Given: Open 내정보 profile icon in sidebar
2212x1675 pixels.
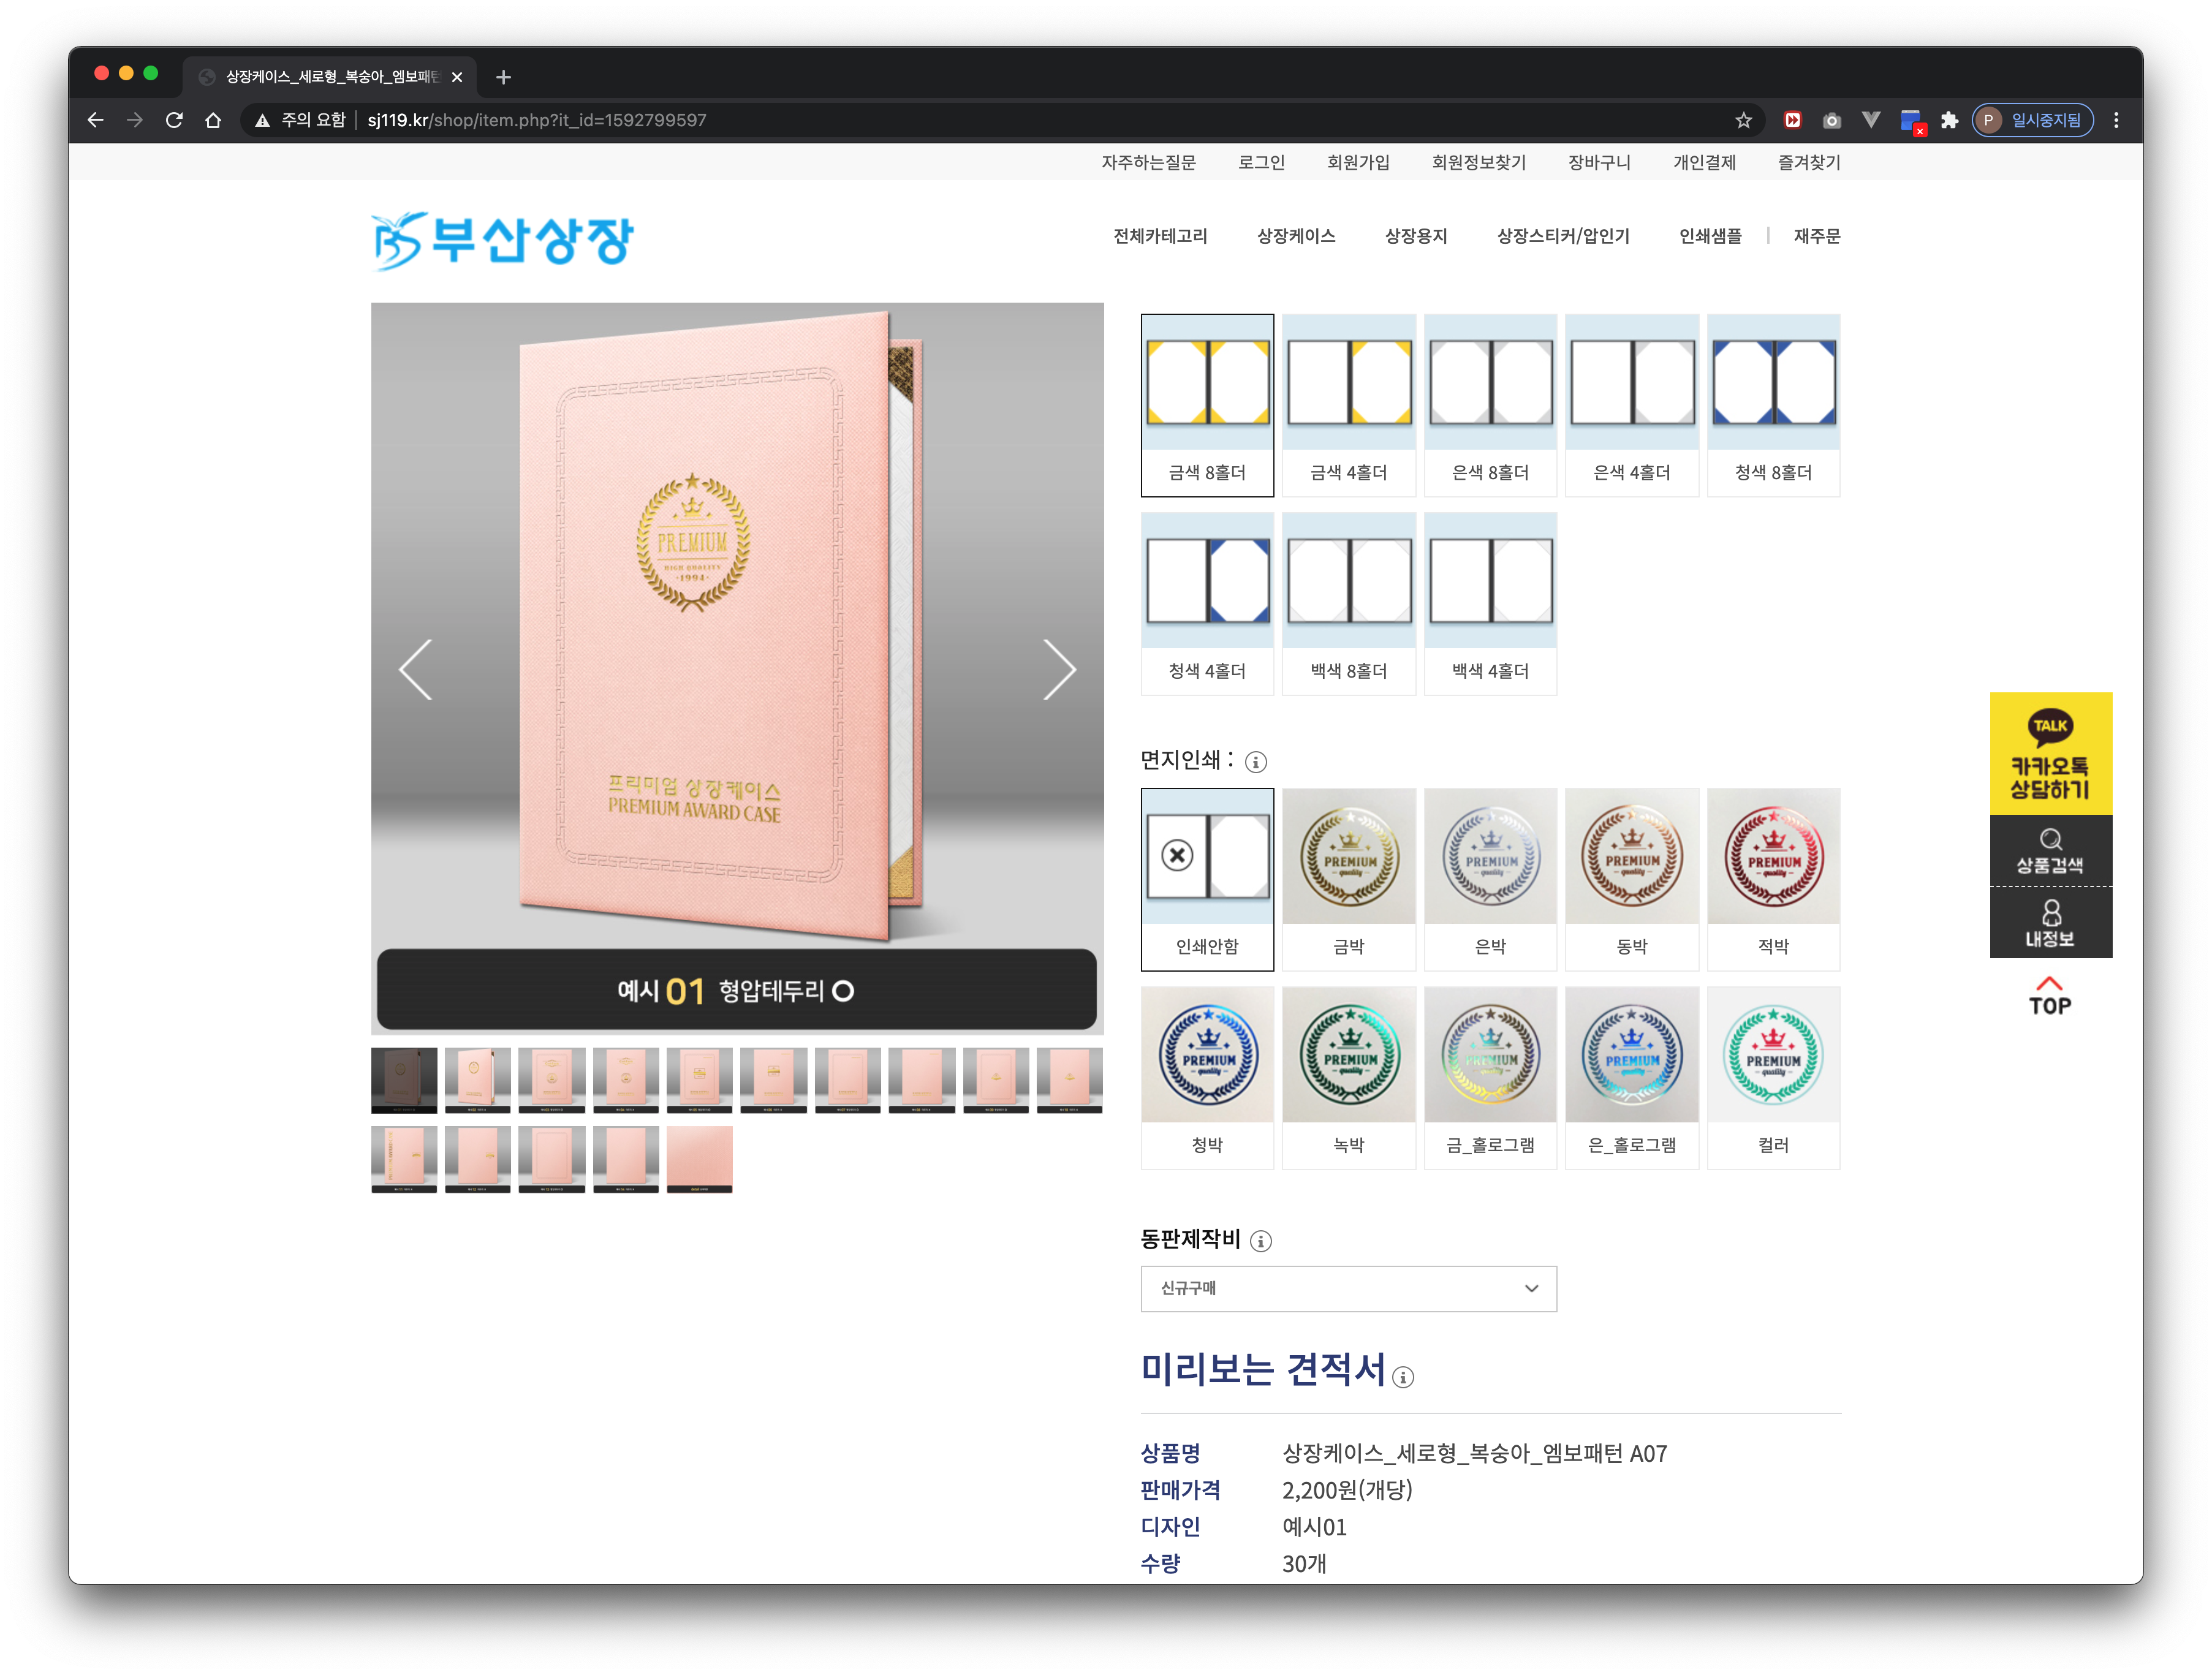Looking at the screenshot, I should pyautogui.click(x=2050, y=913).
